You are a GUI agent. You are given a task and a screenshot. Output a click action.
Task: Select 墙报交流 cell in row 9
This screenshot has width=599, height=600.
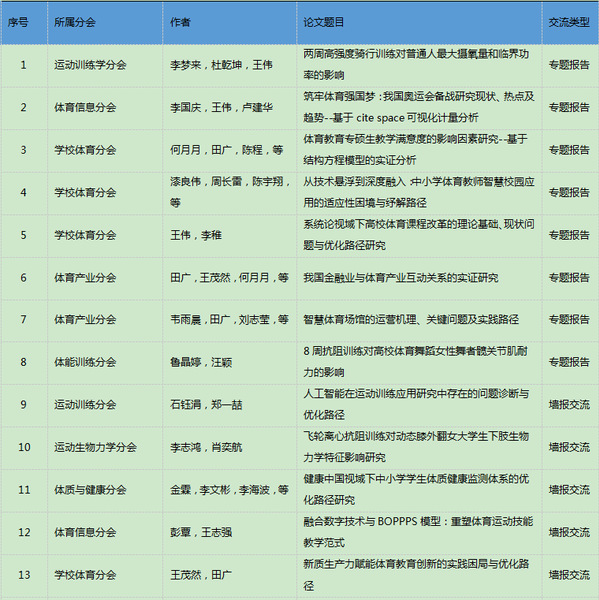point(569,405)
